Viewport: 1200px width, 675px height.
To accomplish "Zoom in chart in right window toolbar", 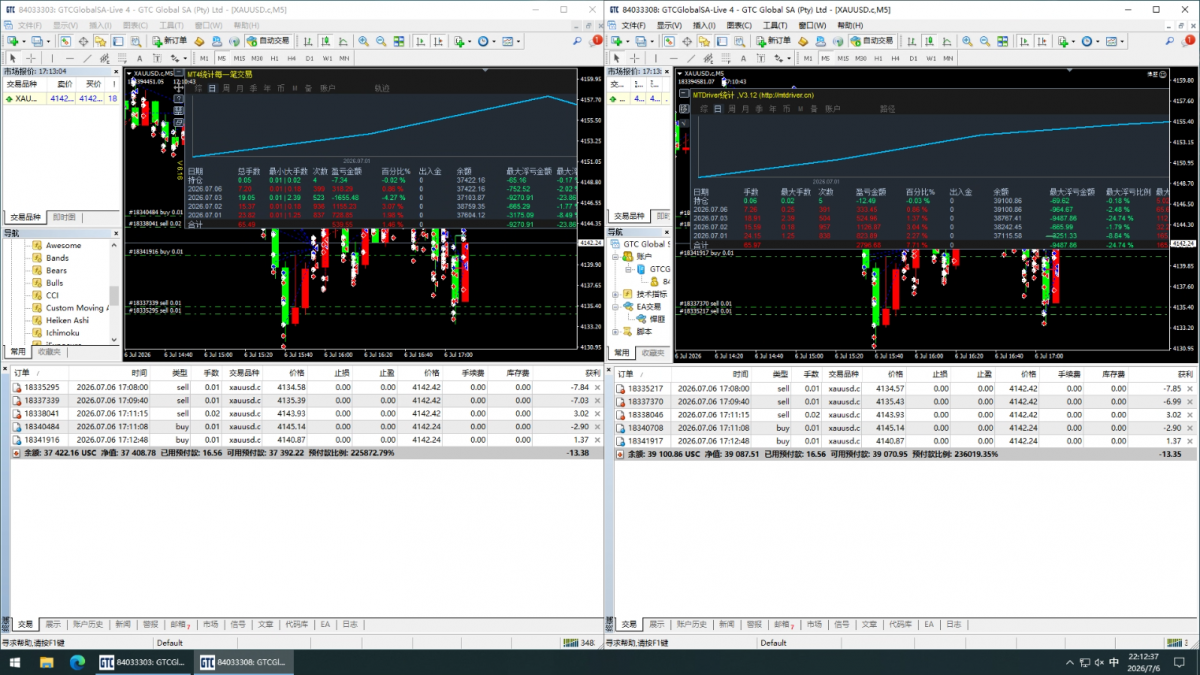I will pyautogui.click(x=967, y=41).
